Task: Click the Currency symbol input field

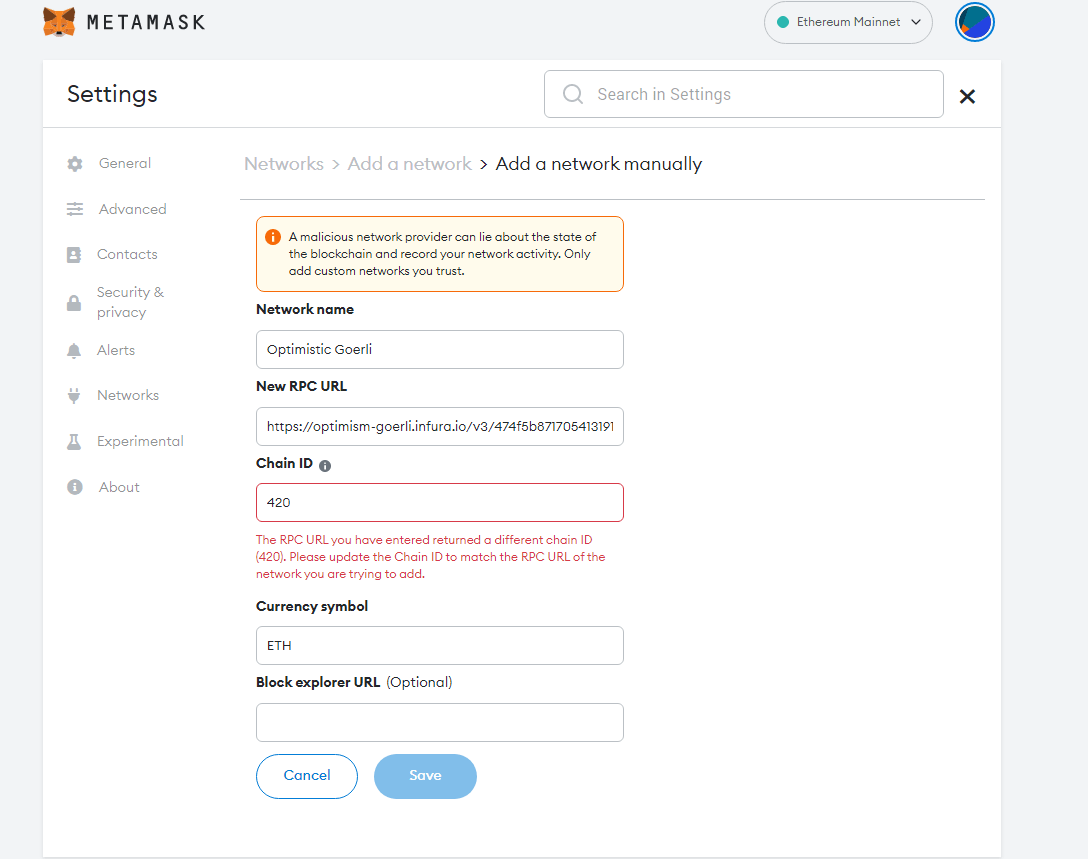Action: point(440,645)
